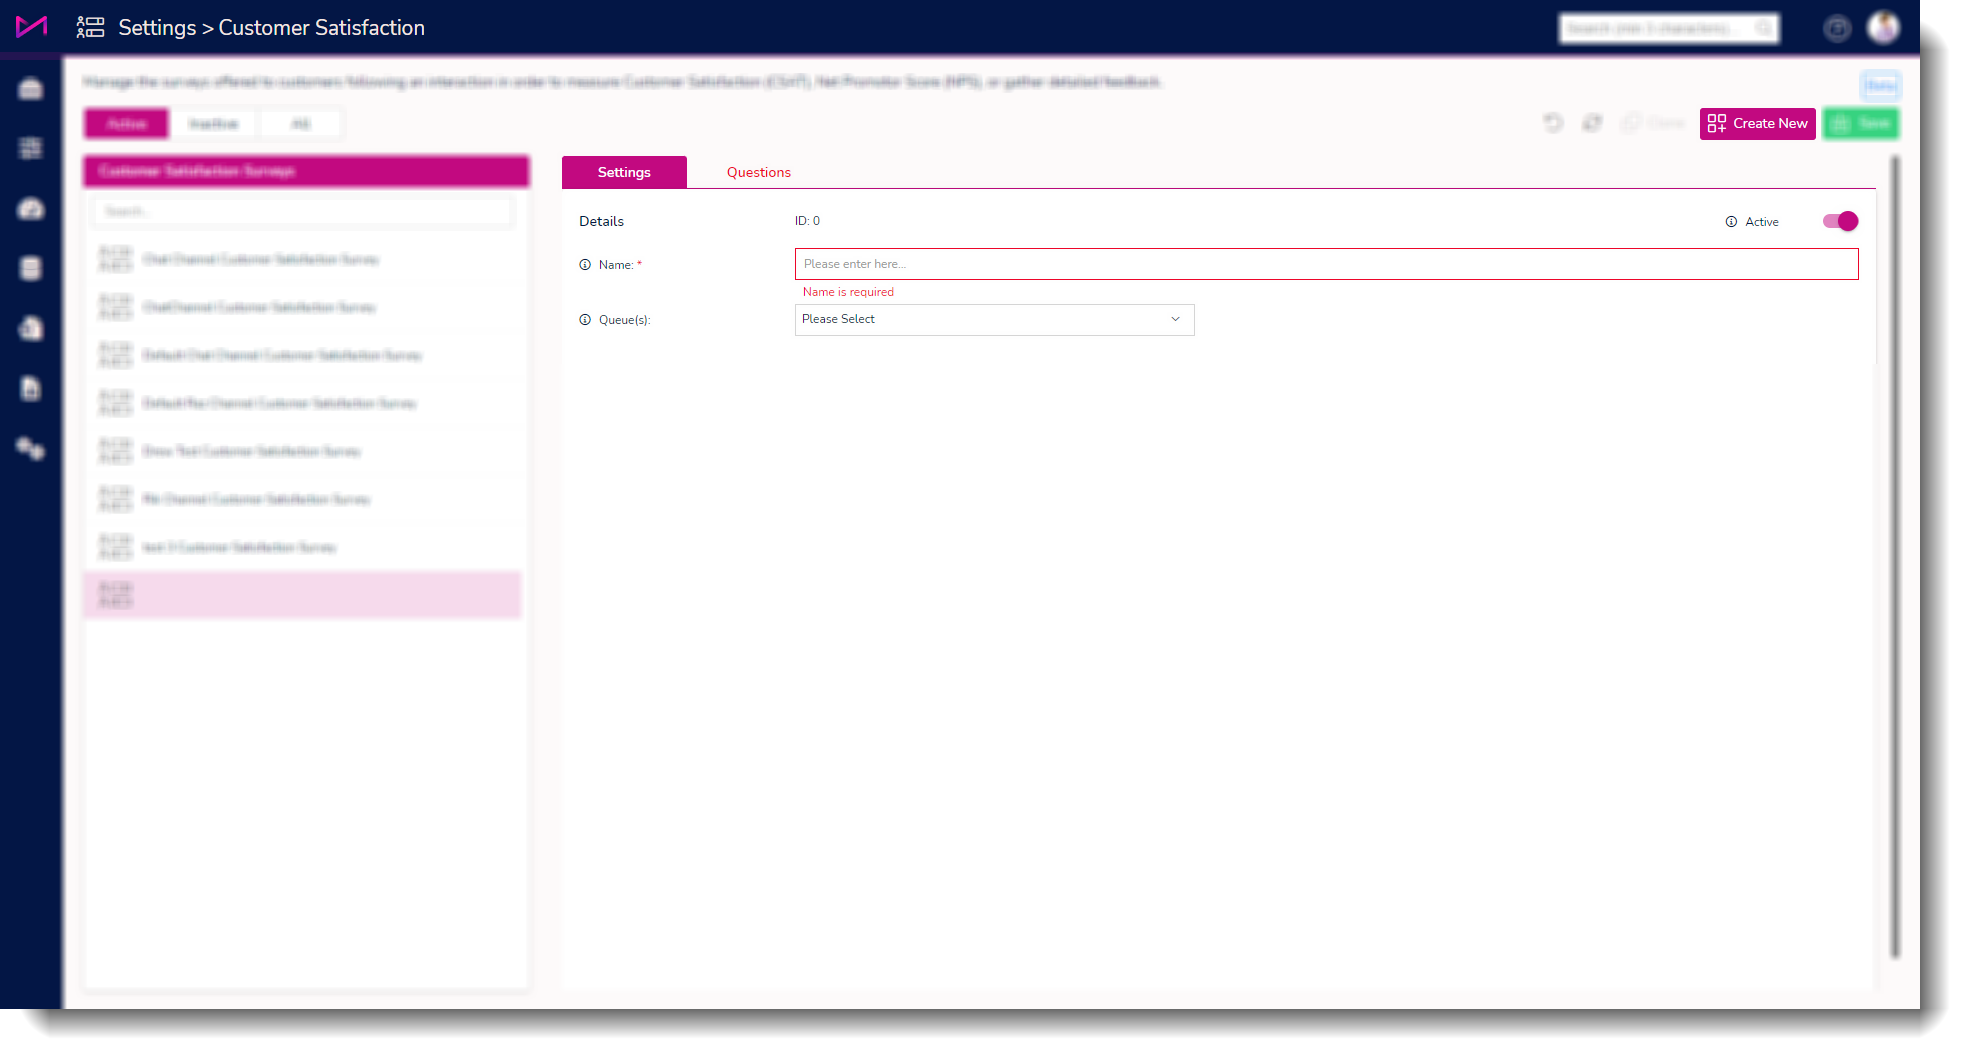Open the database icon in the left sidebar
The height and width of the screenshot is (1059, 1970).
click(31, 268)
